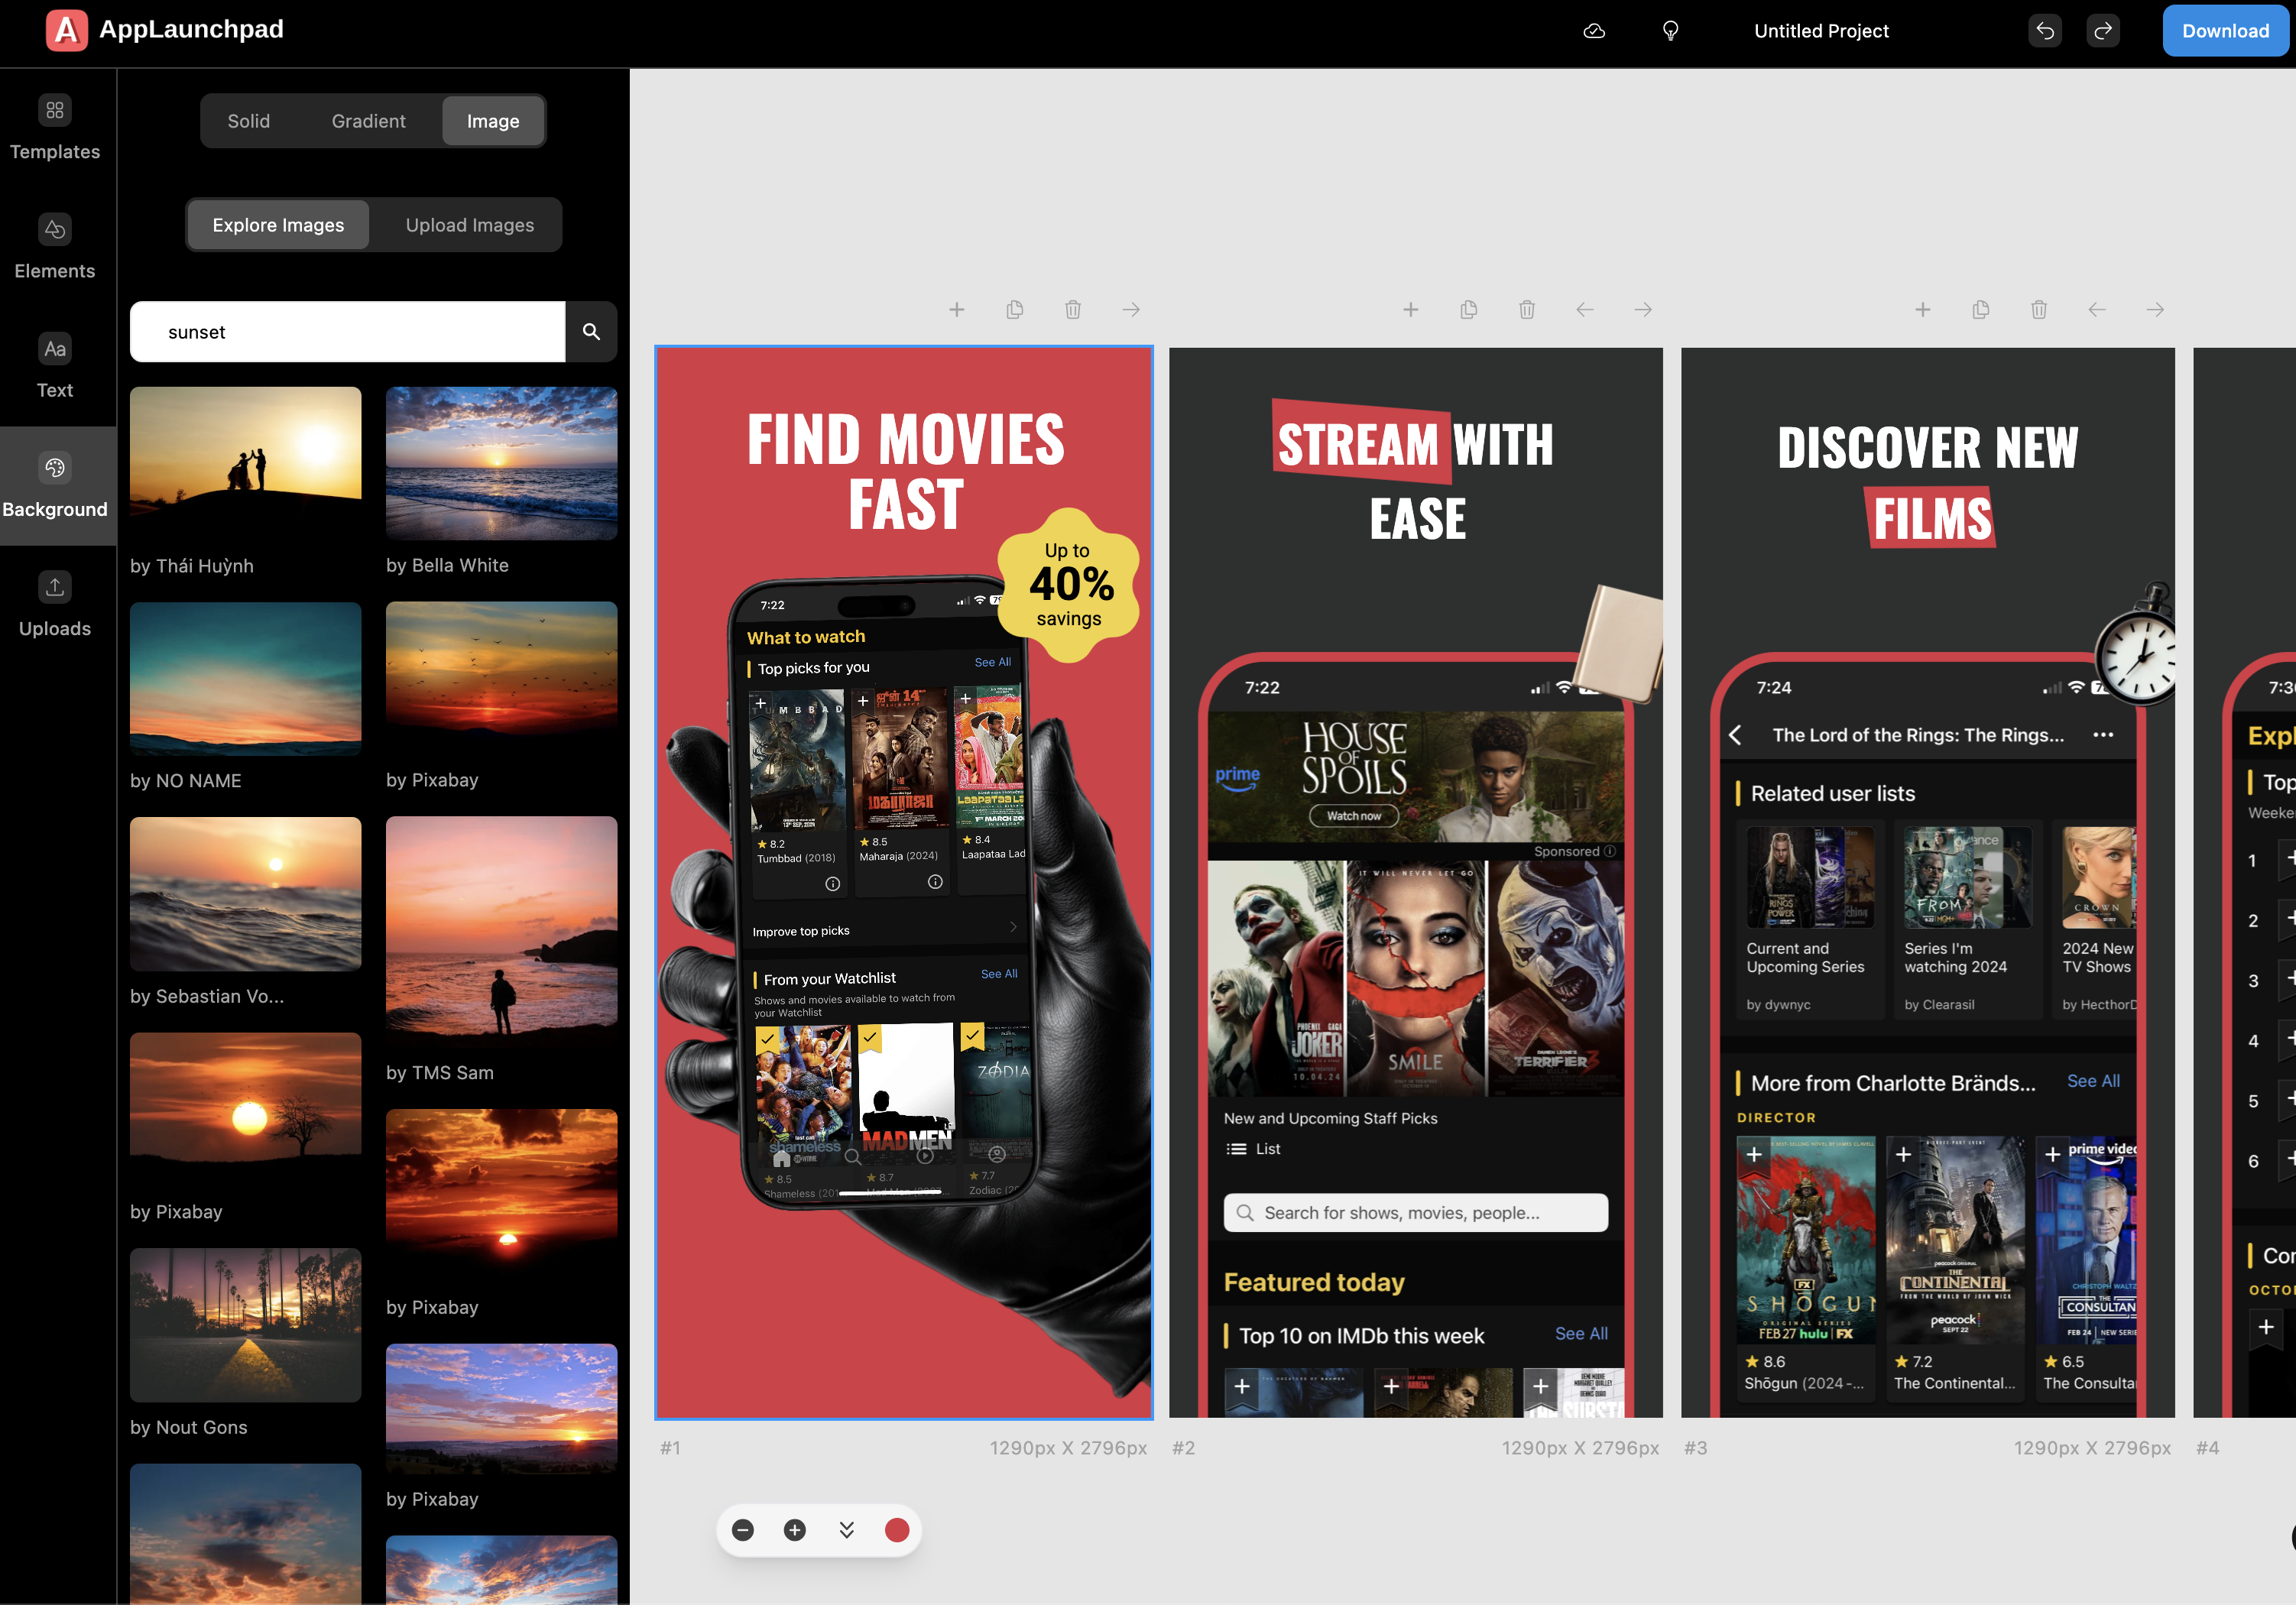2296x1605 pixels.
Task: Open the lightbulb tips icon
Action: [x=1670, y=31]
